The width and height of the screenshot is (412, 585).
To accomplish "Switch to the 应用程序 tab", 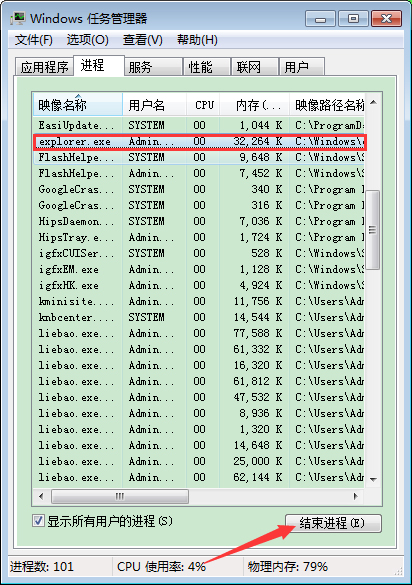I will 44,67.
